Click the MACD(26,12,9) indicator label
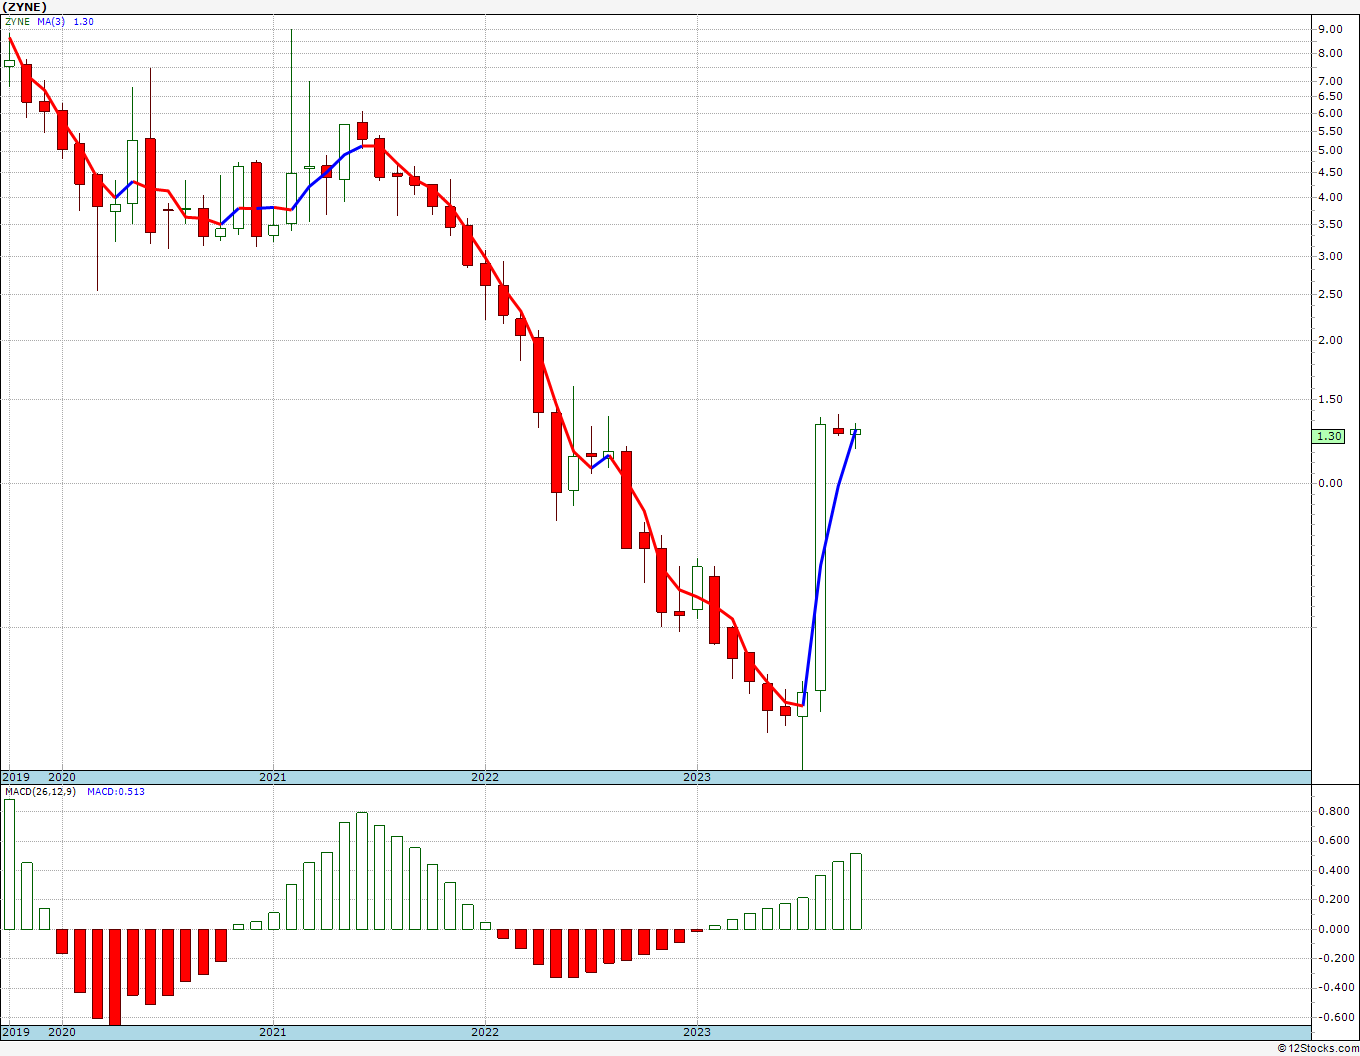 [x=41, y=792]
